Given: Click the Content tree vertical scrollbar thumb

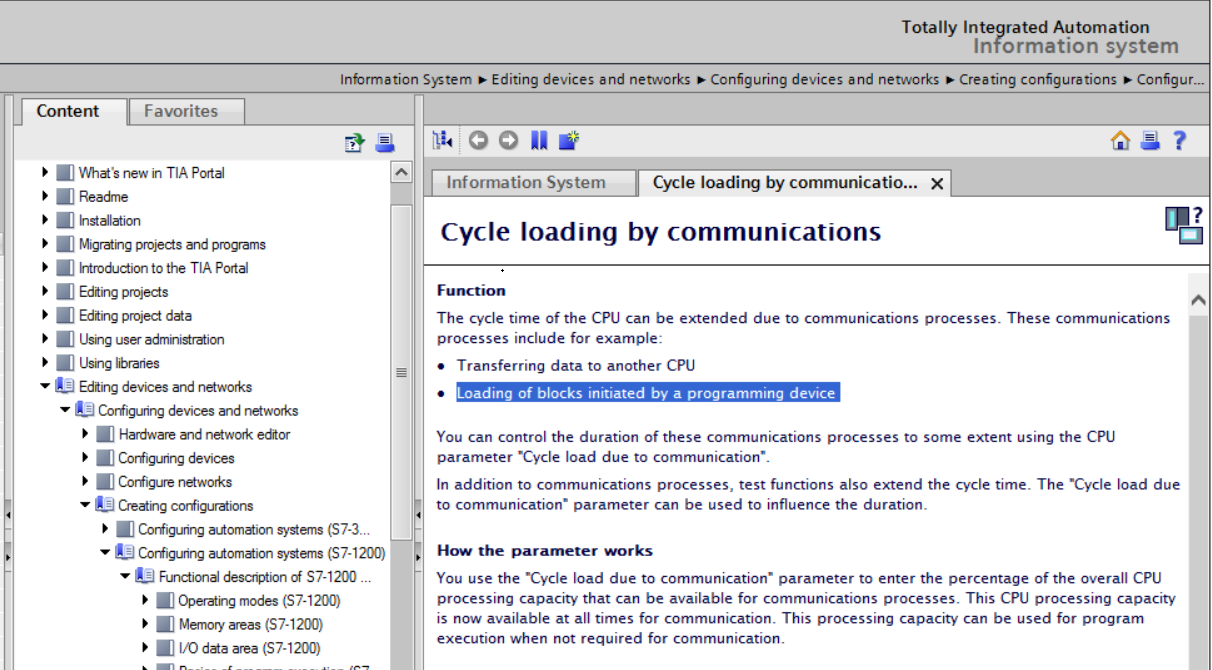Looking at the screenshot, I should [x=401, y=372].
